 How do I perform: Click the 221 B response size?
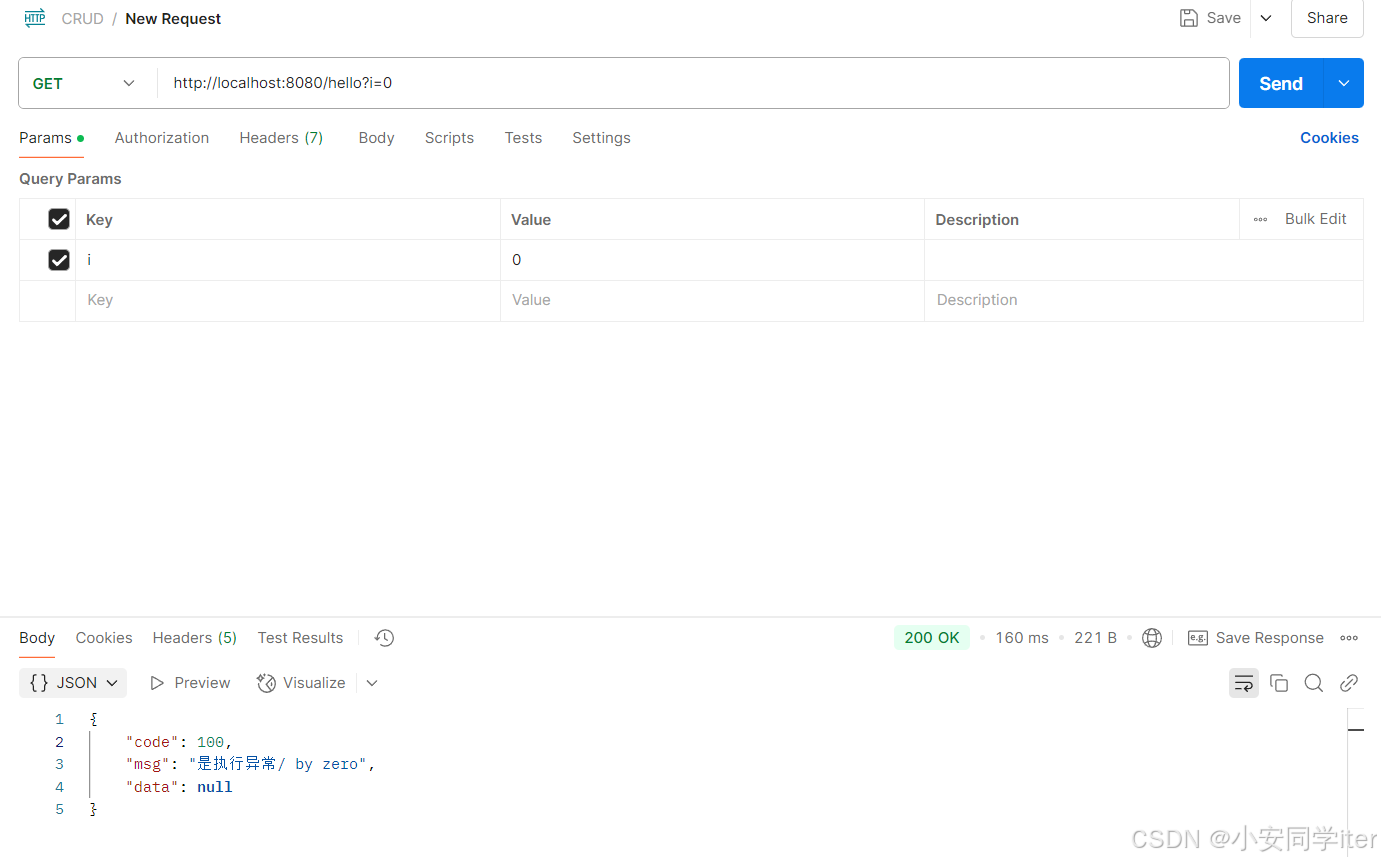[1095, 638]
